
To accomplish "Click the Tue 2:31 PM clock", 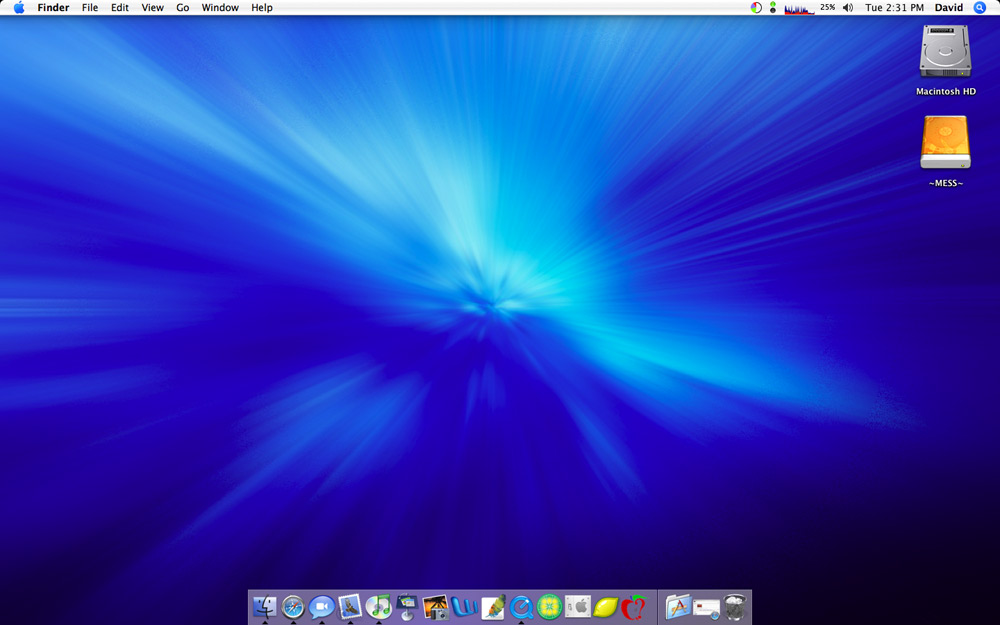I will tap(894, 8).
